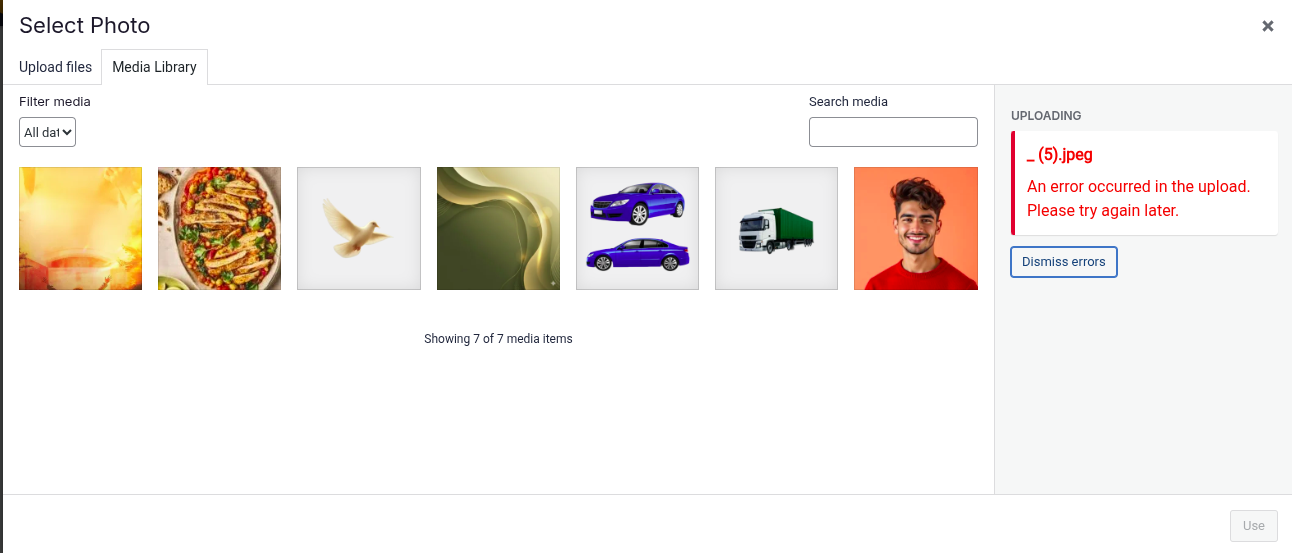Select the green and gold wave image

point(498,228)
